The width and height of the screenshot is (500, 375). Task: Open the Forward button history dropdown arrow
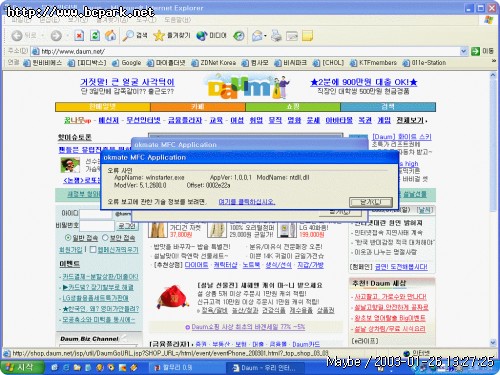coord(67,36)
